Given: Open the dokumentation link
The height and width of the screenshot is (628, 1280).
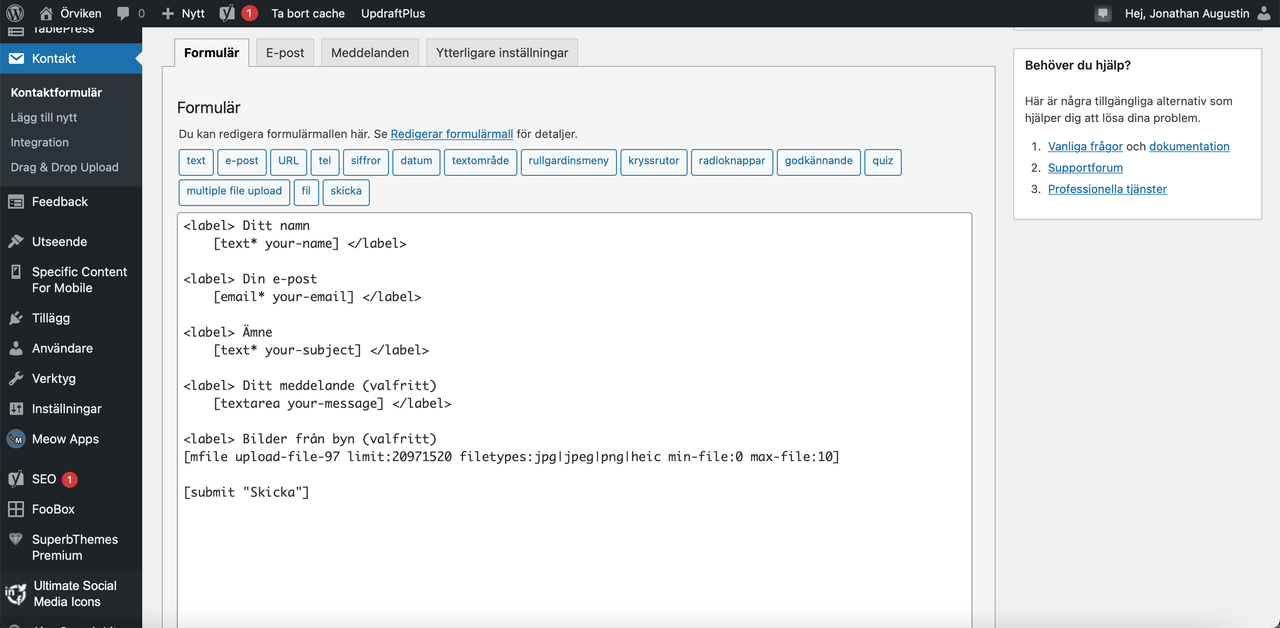Looking at the screenshot, I should pyautogui.click(x=1189, y=146).
